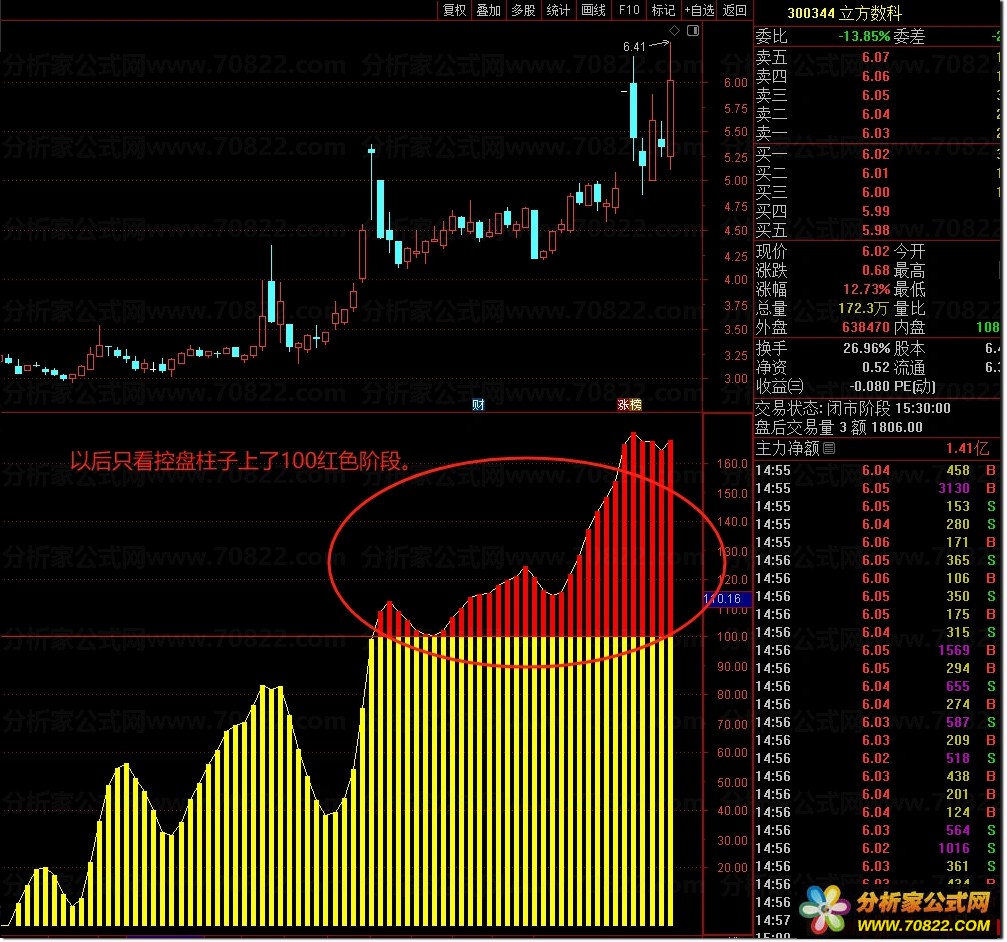The height and width of the screenshot is (942, 1007).
Task: Select the tick row with volume 655
Action: (877, 686)
